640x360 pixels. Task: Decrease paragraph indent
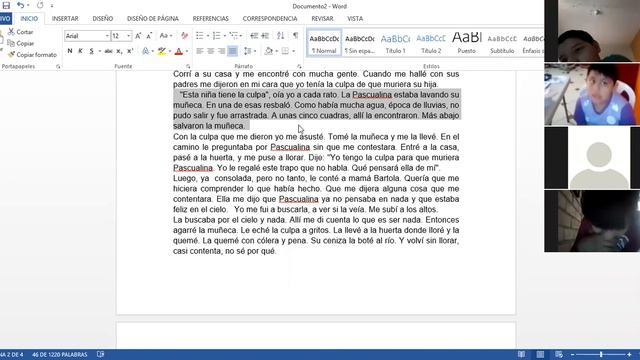(x=254, y=36)
